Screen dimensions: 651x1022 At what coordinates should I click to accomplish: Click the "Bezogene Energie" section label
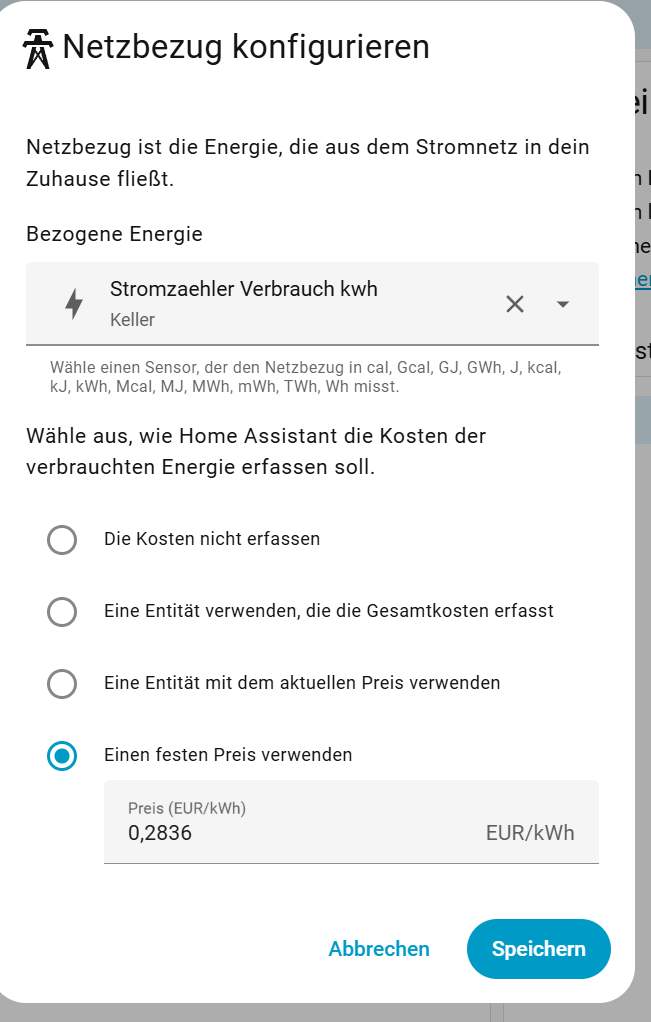[x=115, y=234]
